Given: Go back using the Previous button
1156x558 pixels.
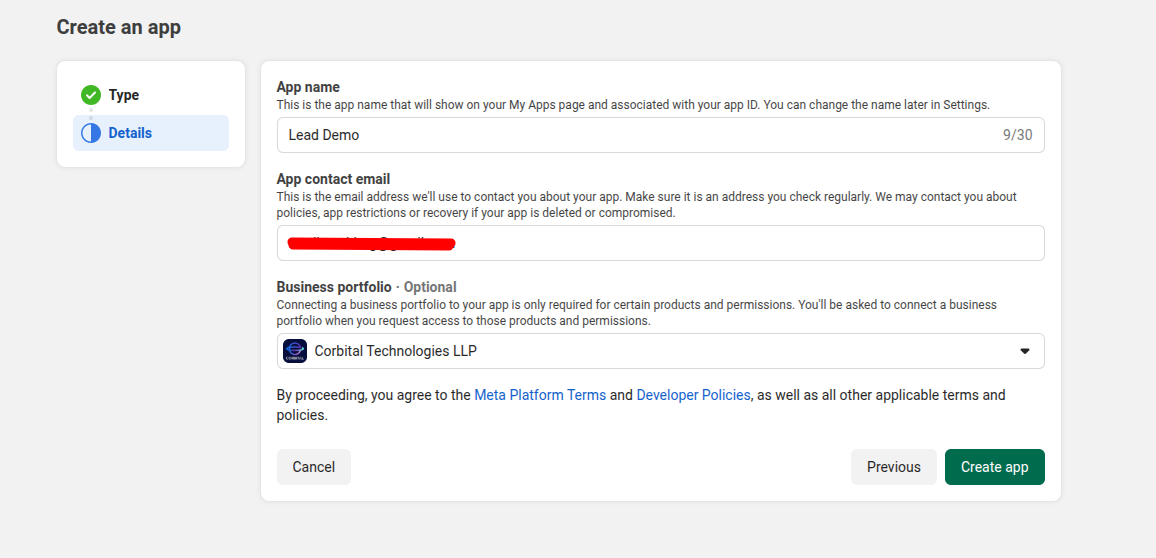Looking at the screenshot, I should [x=893, y=467].
